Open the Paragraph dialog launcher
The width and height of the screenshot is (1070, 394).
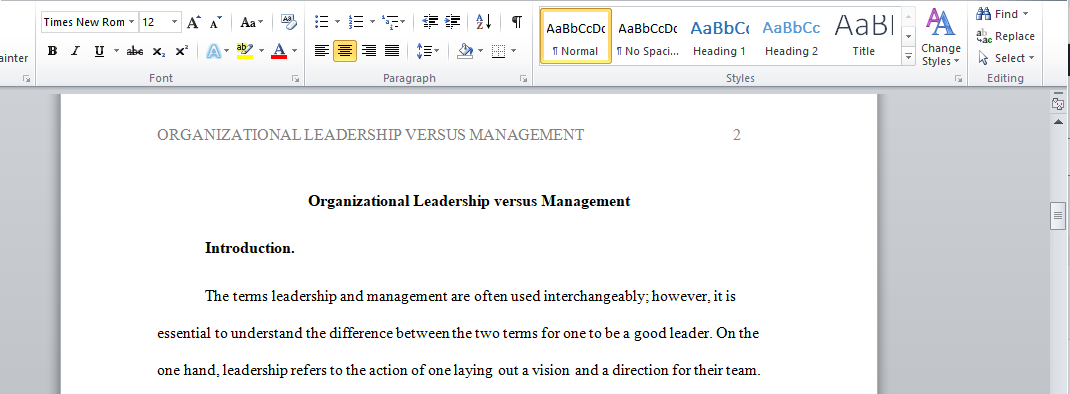coord(523,79)
